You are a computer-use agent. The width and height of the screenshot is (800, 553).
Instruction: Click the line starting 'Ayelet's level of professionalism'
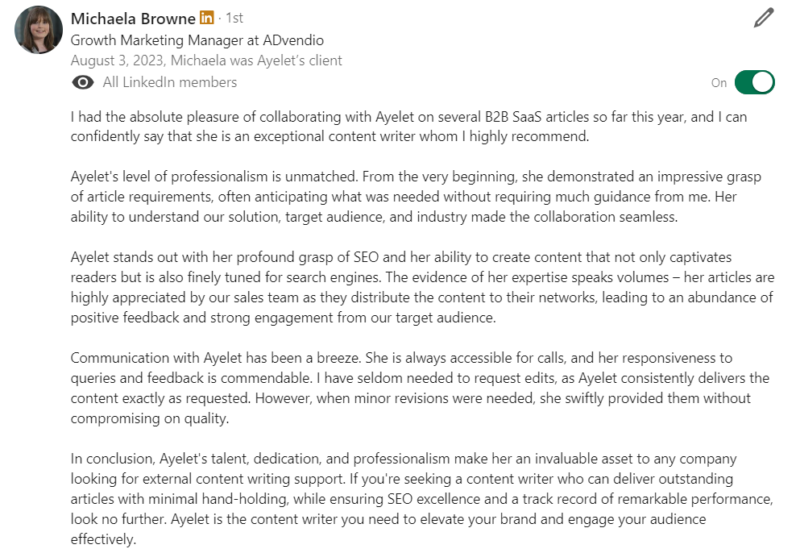pyautogui.click(x=416, y=177)
